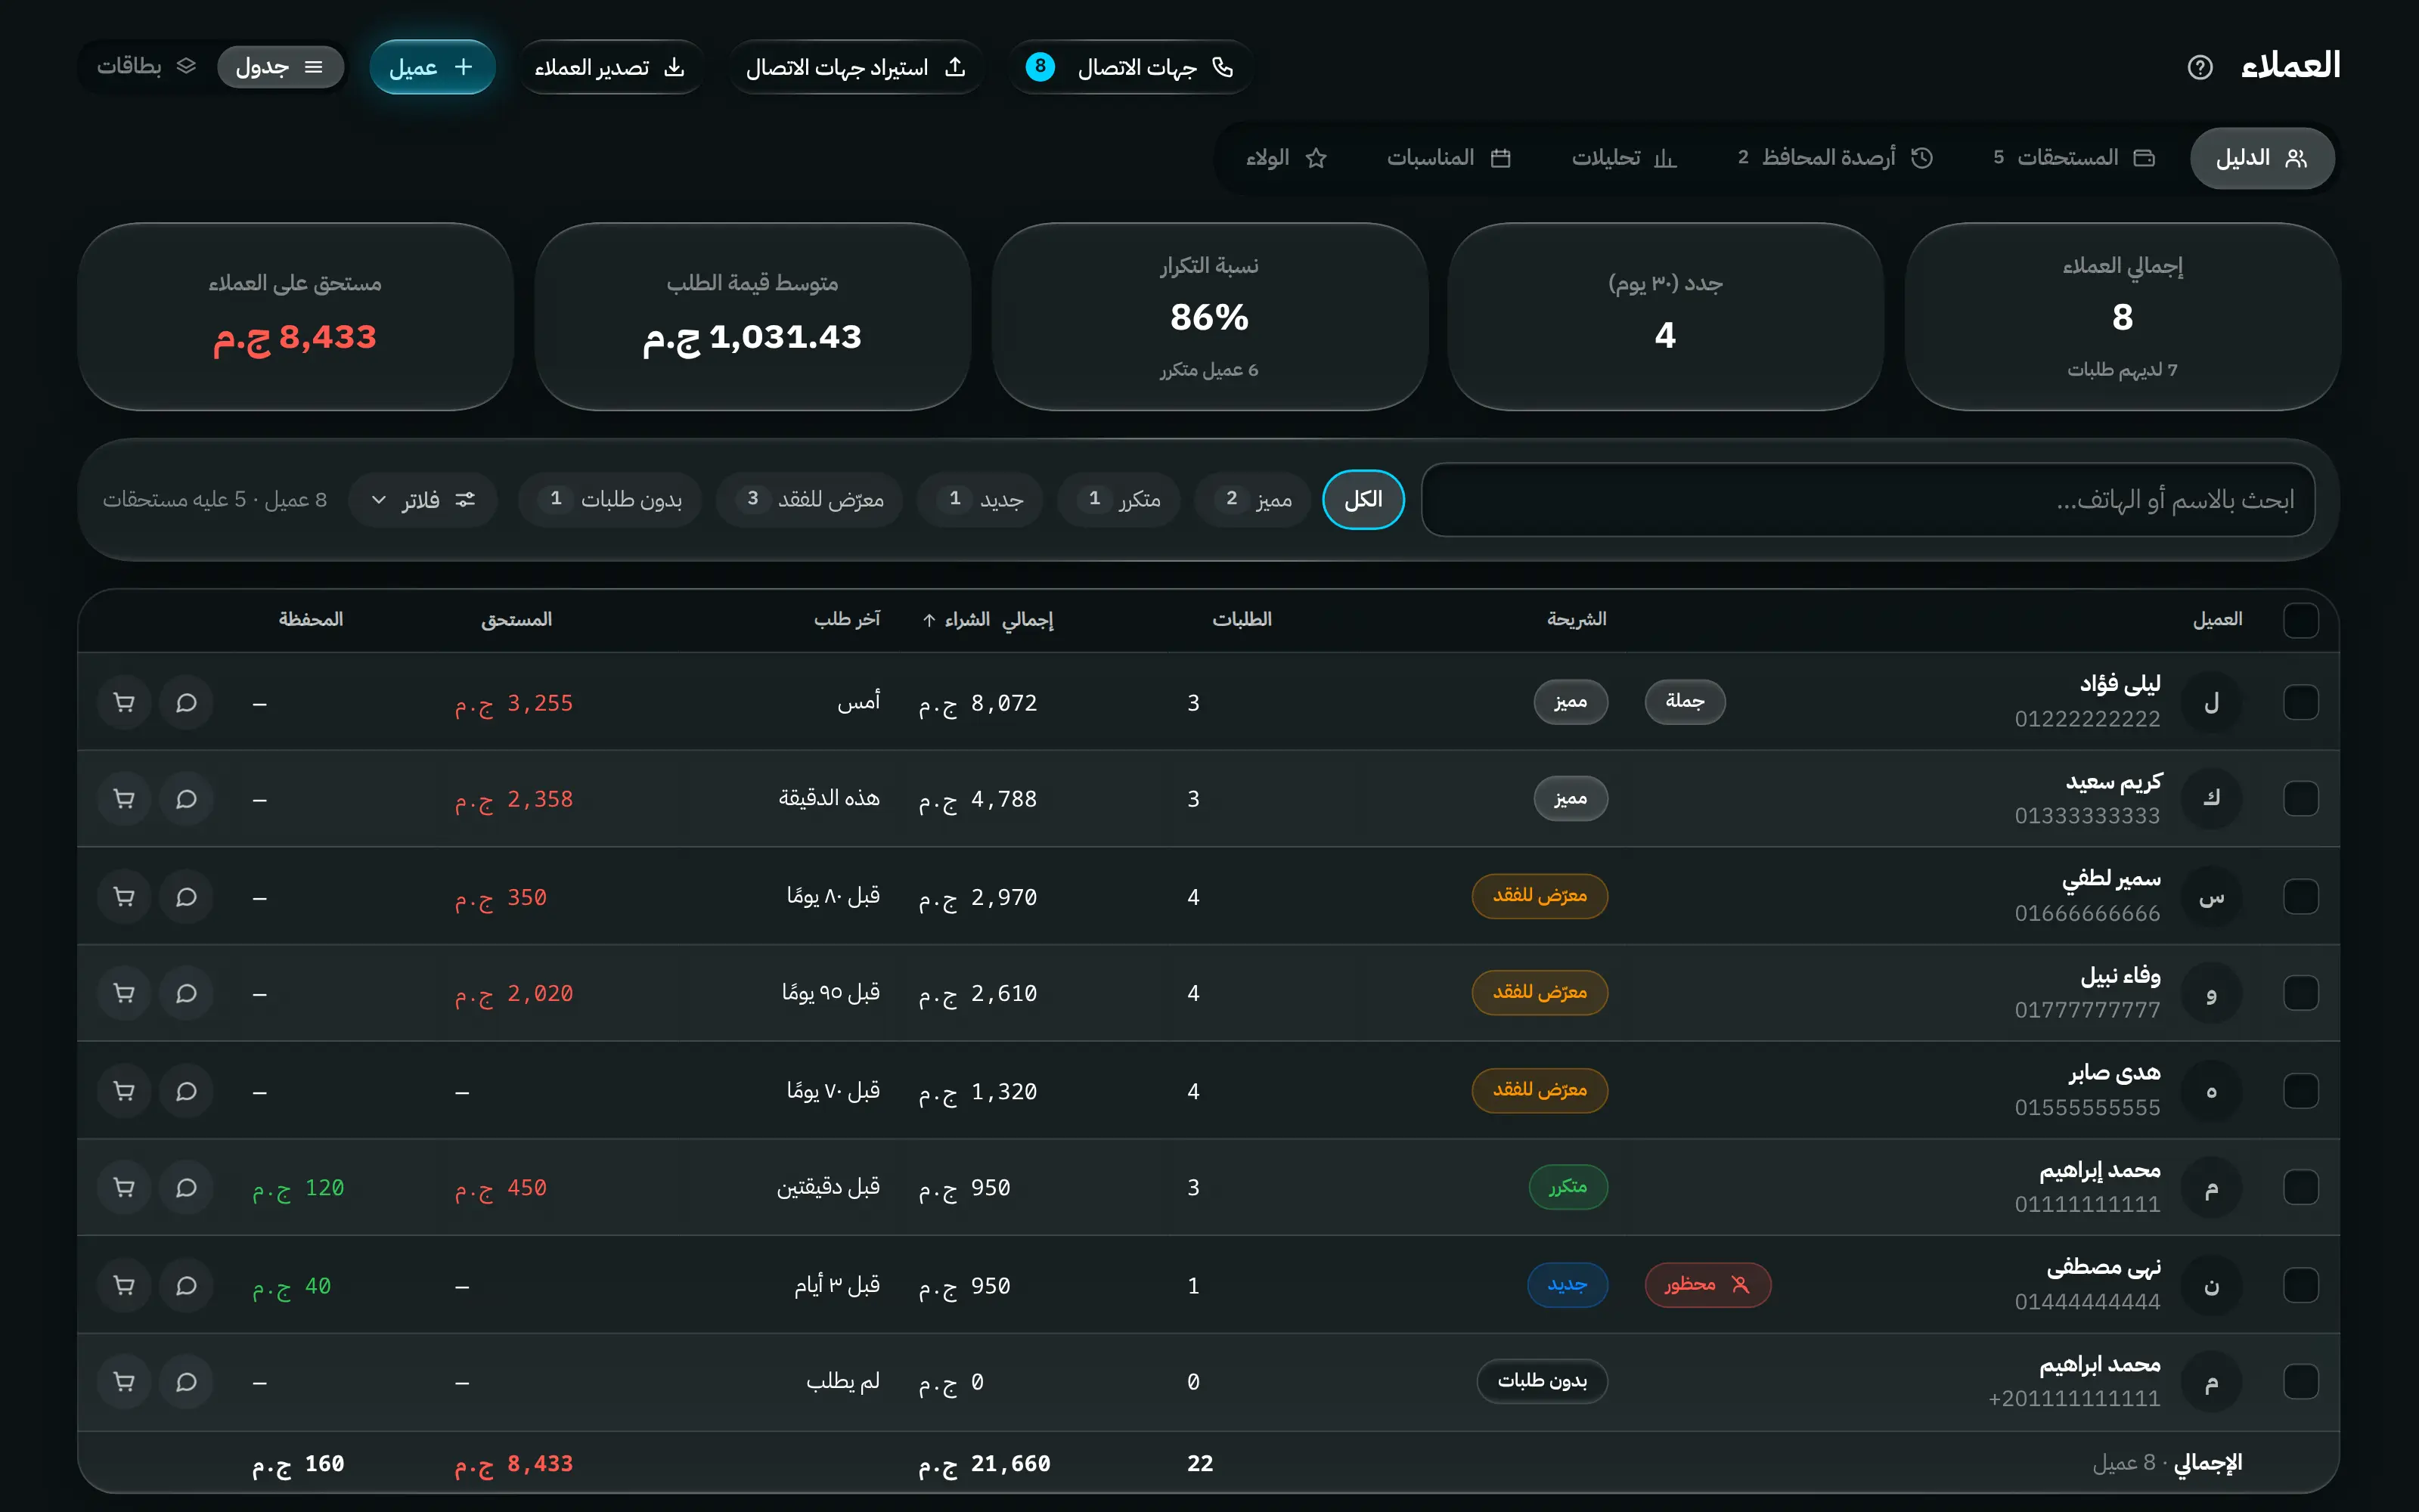
Task: Expand the فلاتر filters dropdown
Action: click(x=423, y=500)
